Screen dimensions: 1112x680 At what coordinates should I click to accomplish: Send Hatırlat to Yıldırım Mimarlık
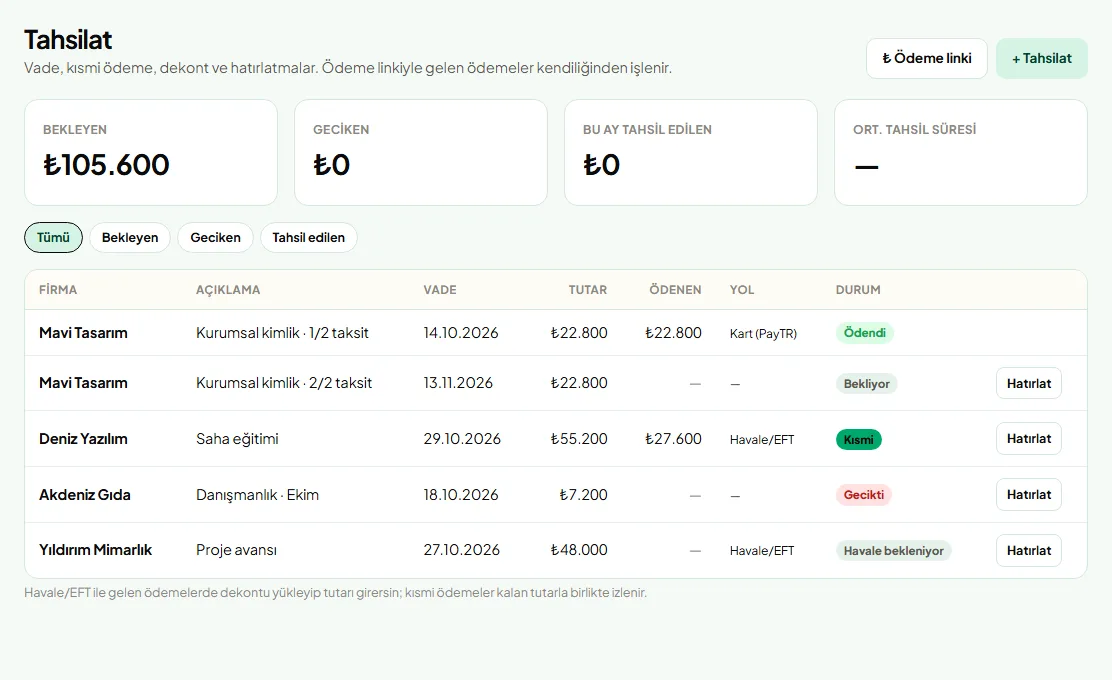[x=1028, y=550]
